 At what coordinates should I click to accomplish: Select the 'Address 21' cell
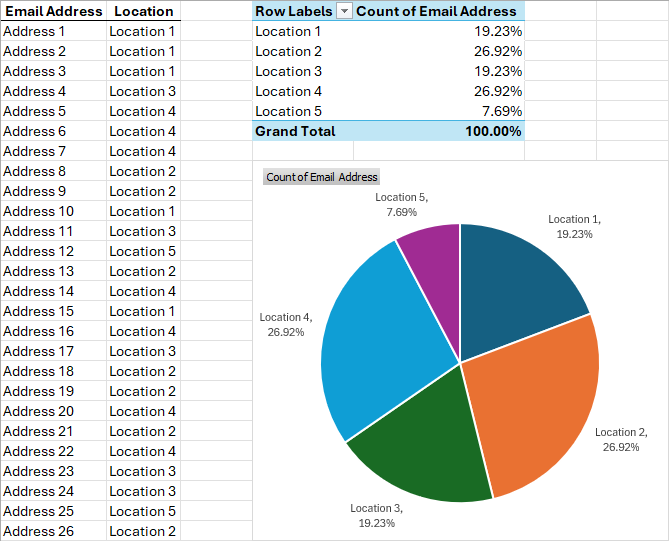click(53, 431)
